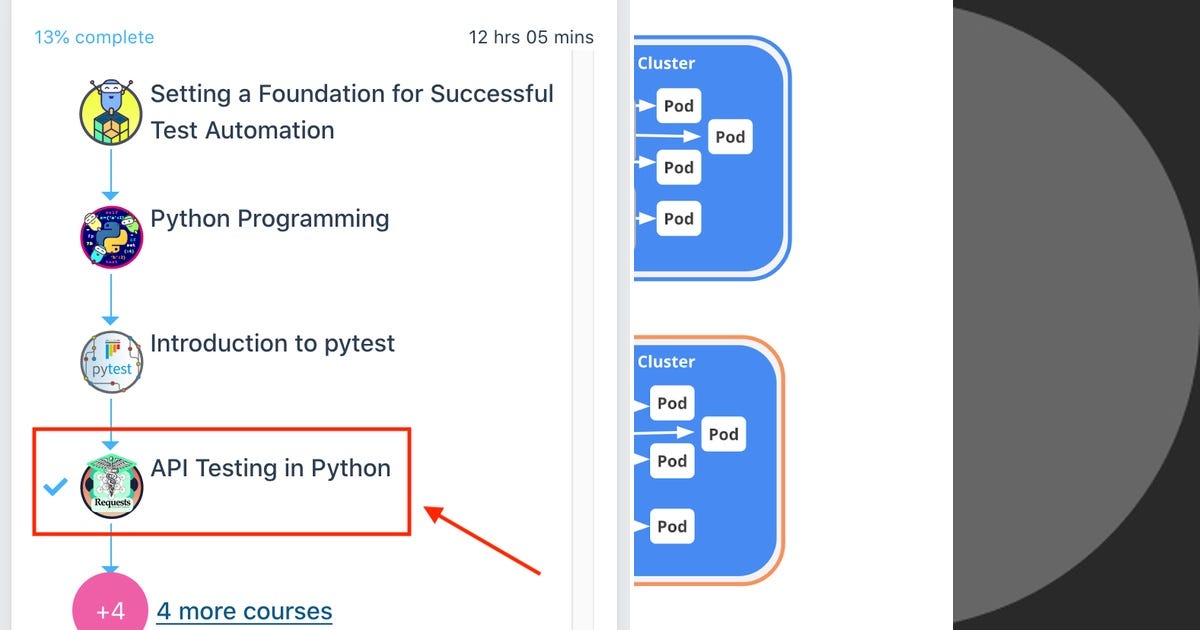Select the middle Pod node in the blue Cluster
Image resolution: width=1200 pixels, height=630 pixels.
[x=677, y=167]
